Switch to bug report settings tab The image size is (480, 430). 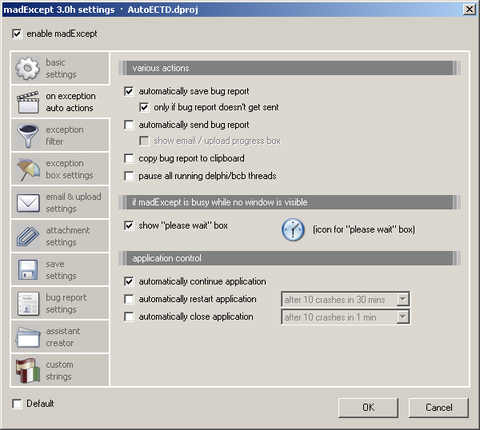click(x=60, y=303)
